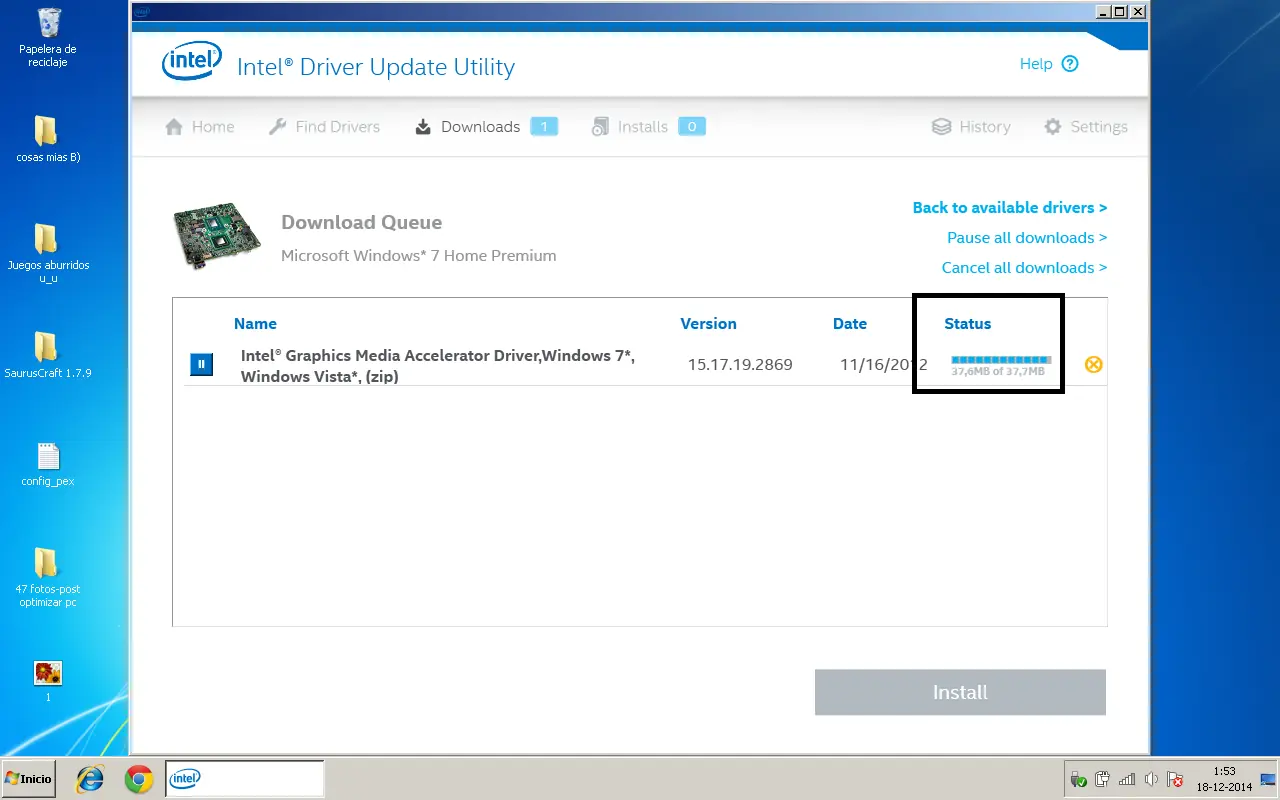Click 'Cancel all downloads' link

pyautogui.click(x=1024, y=268)
